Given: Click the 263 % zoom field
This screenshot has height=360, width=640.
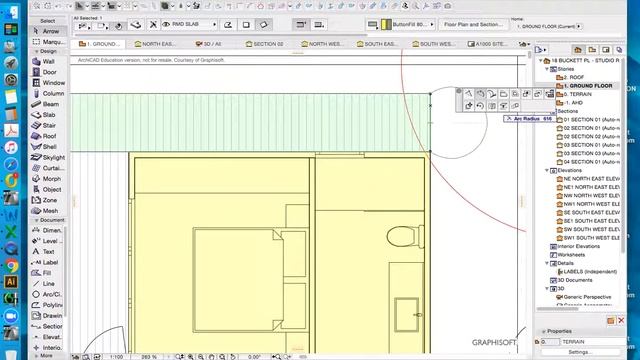Looking at the screenshot, I should pyautogui.click(x=149, y=357).
